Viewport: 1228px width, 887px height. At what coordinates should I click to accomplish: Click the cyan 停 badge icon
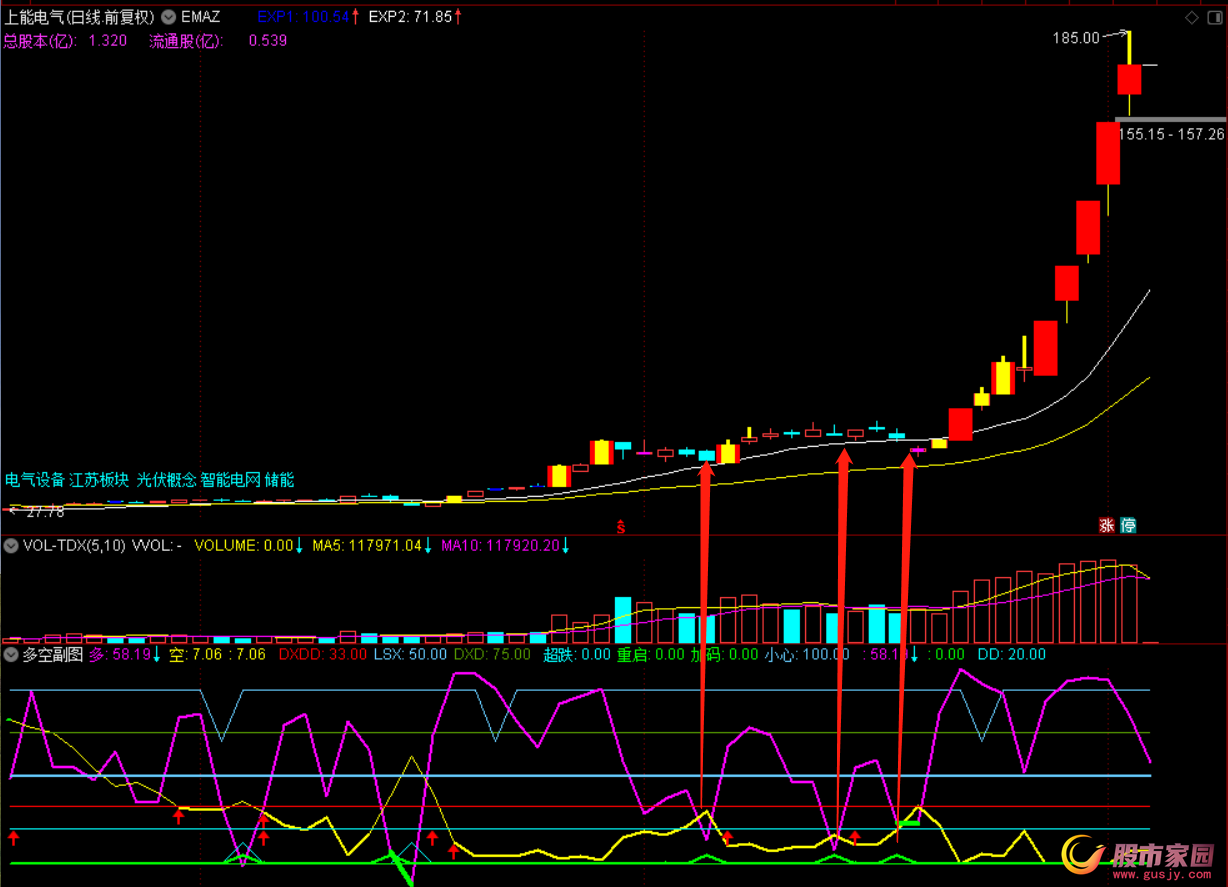(1128, 525)
